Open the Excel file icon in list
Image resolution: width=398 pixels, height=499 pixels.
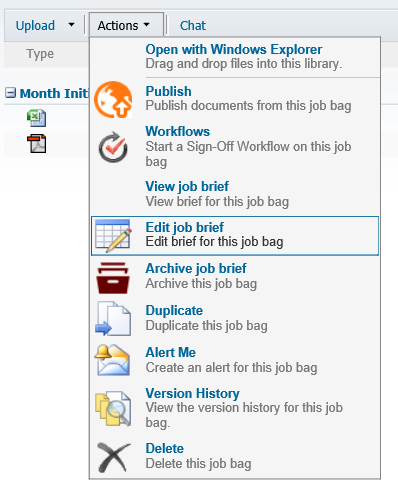click(36, 118)
